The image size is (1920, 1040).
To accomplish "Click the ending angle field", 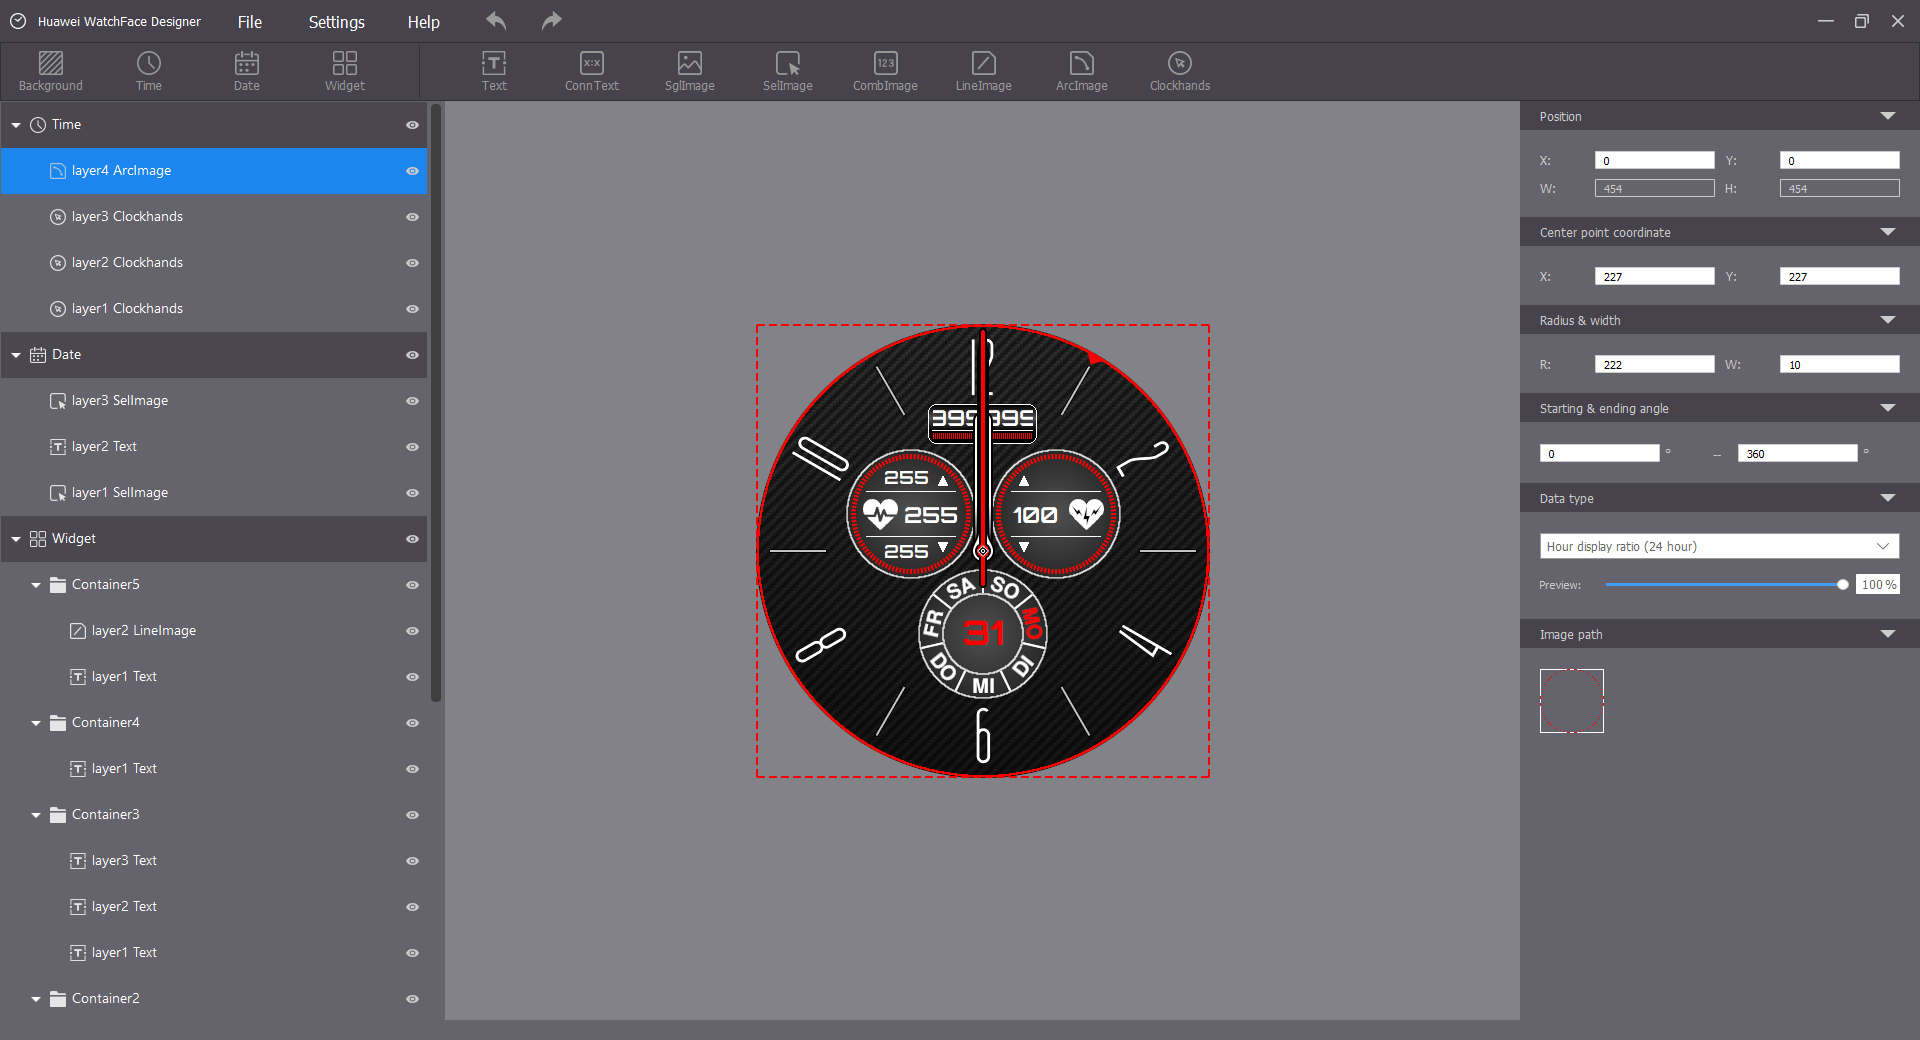I will (1797, 453).
